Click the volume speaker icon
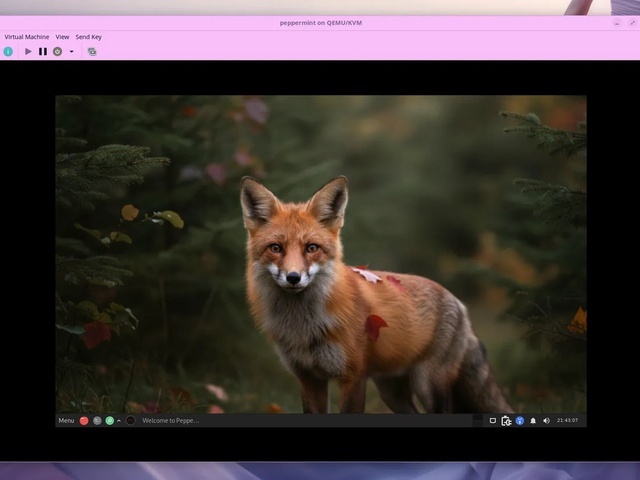The width and height of the screenshot is (640, 480). click(546, 420)
